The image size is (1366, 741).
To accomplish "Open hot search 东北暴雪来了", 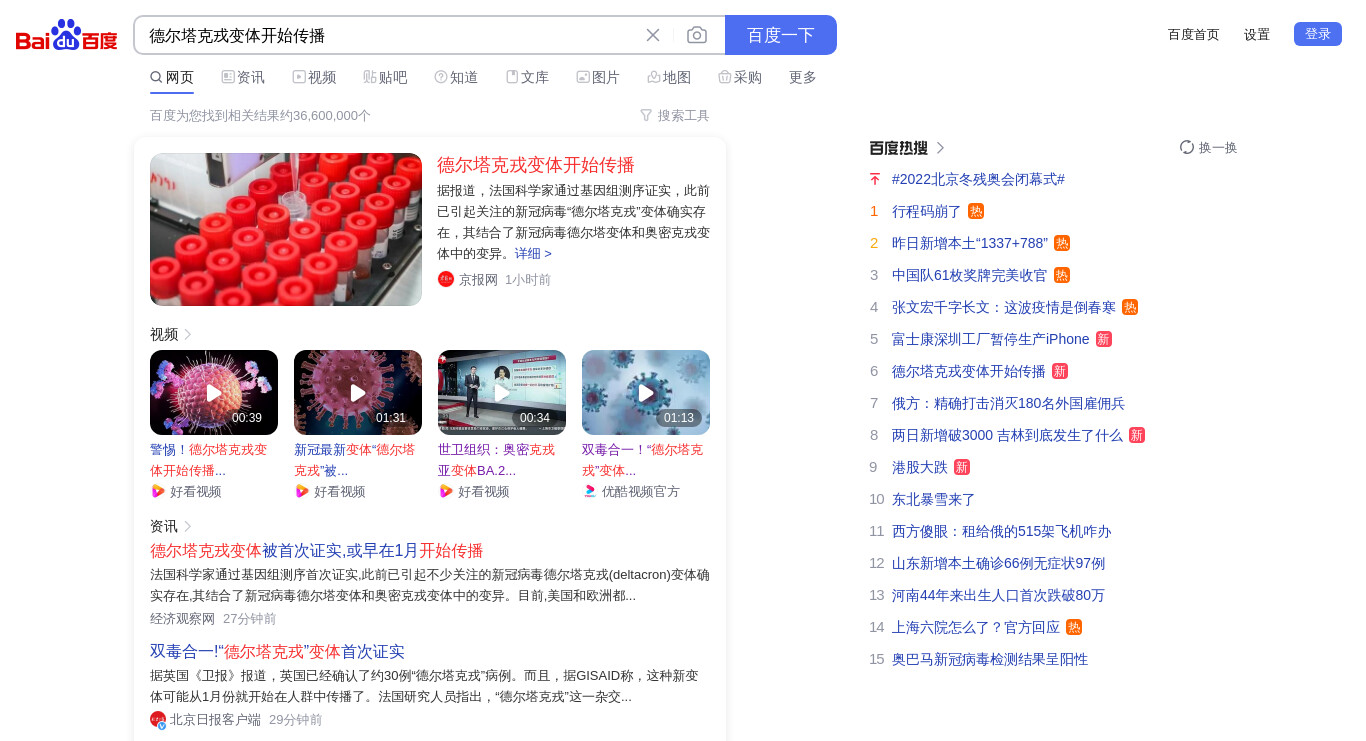I will (934, 499).
